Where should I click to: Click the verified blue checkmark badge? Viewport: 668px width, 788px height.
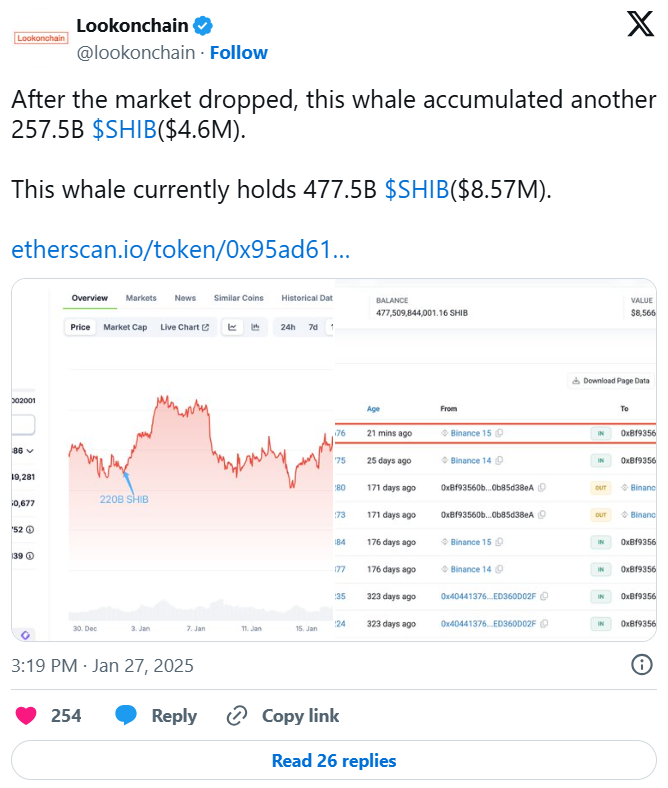[x=201, y=25]
